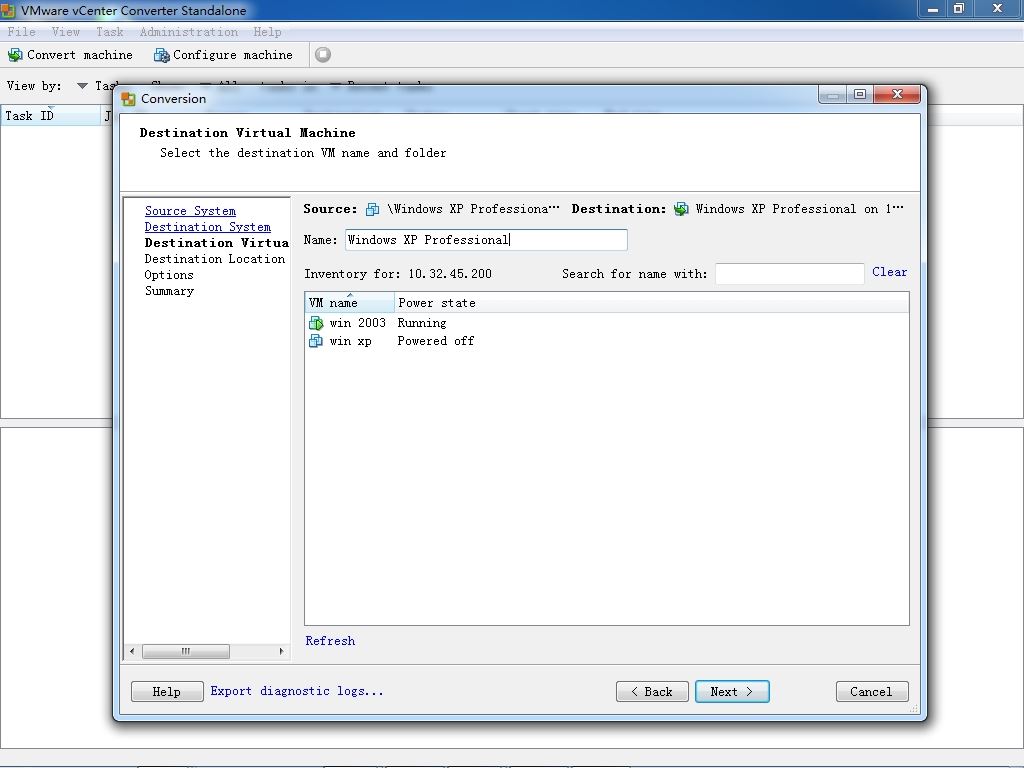Click the Refresh inventory link

(x=330, y=641)
